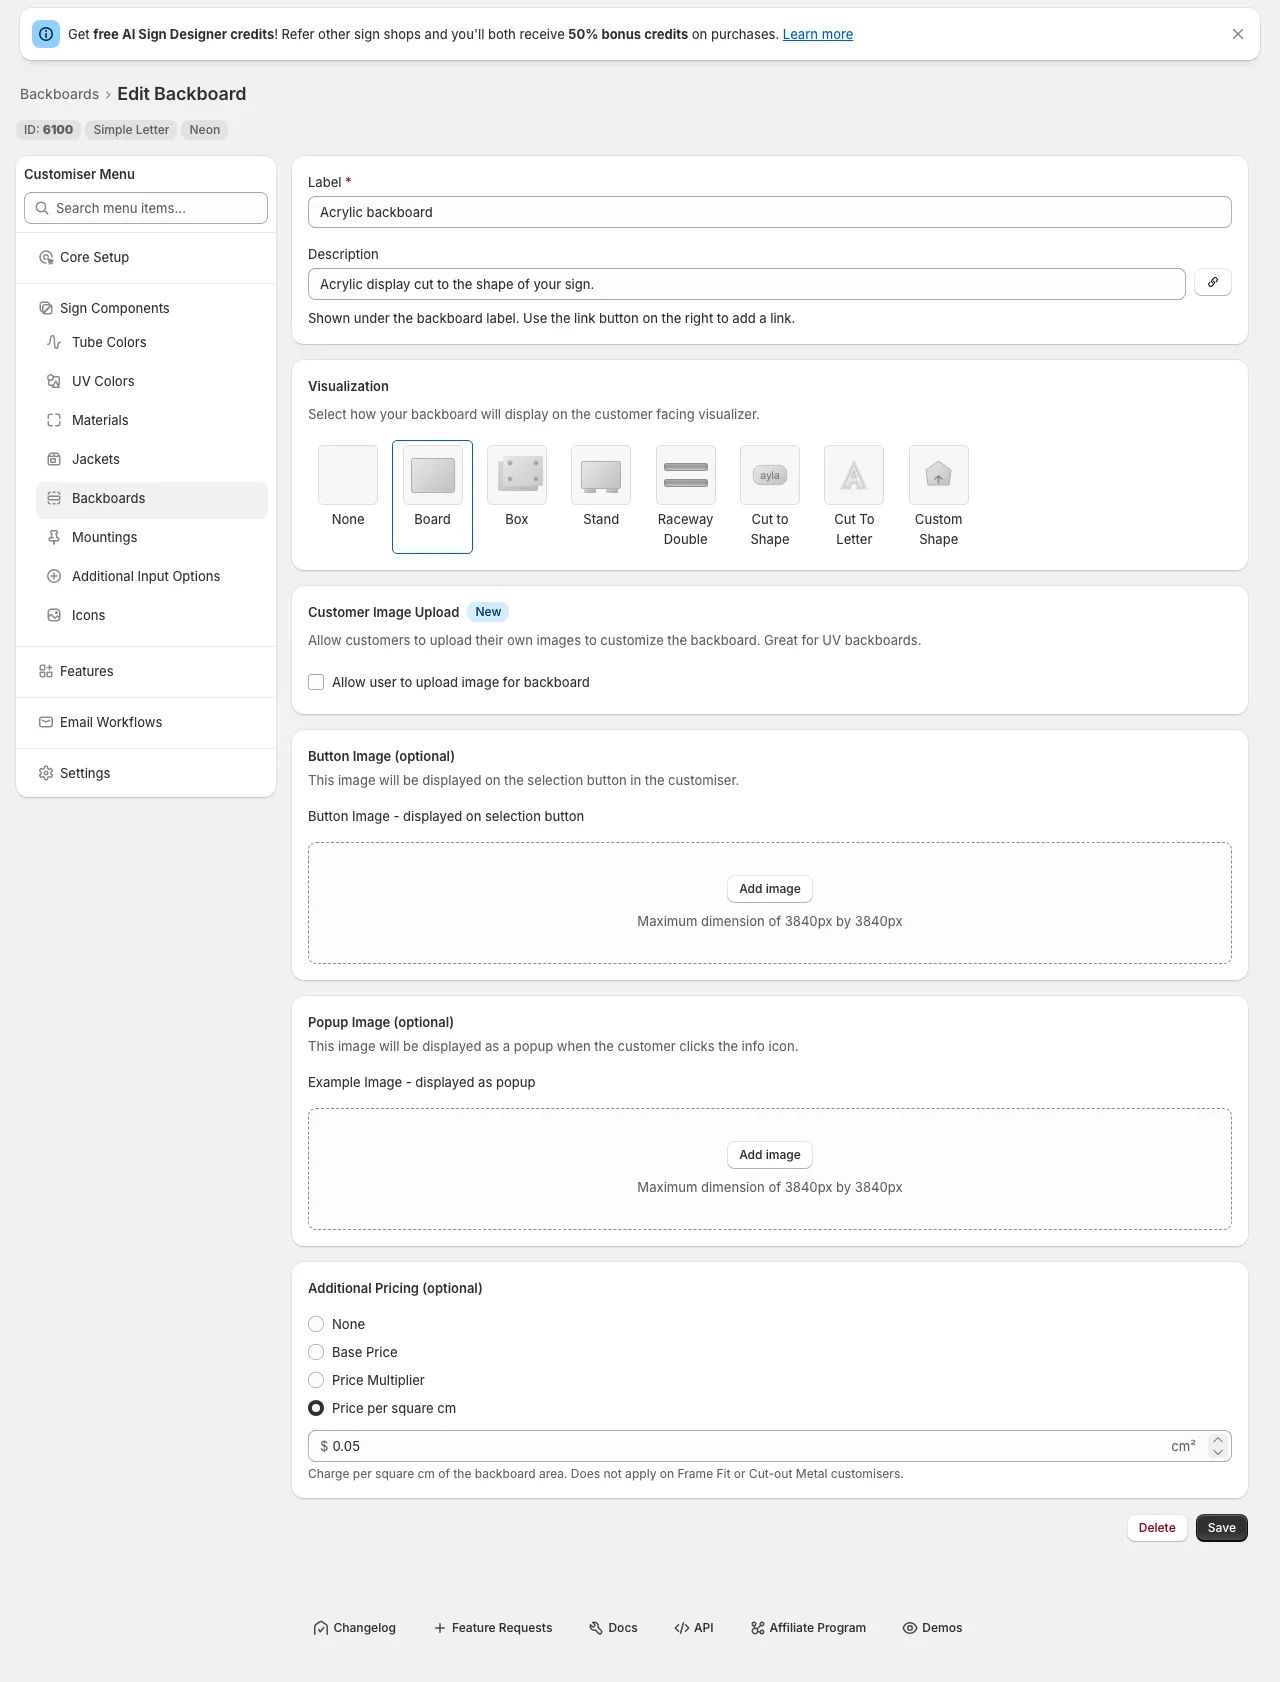
Task: Click the UV Colors icon
Action: tap(54, 381)
